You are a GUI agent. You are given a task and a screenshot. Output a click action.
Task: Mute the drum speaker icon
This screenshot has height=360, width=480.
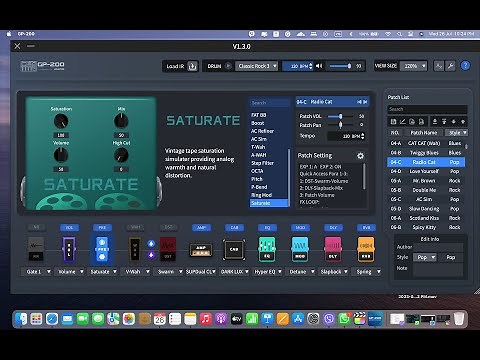pos(319,66)
